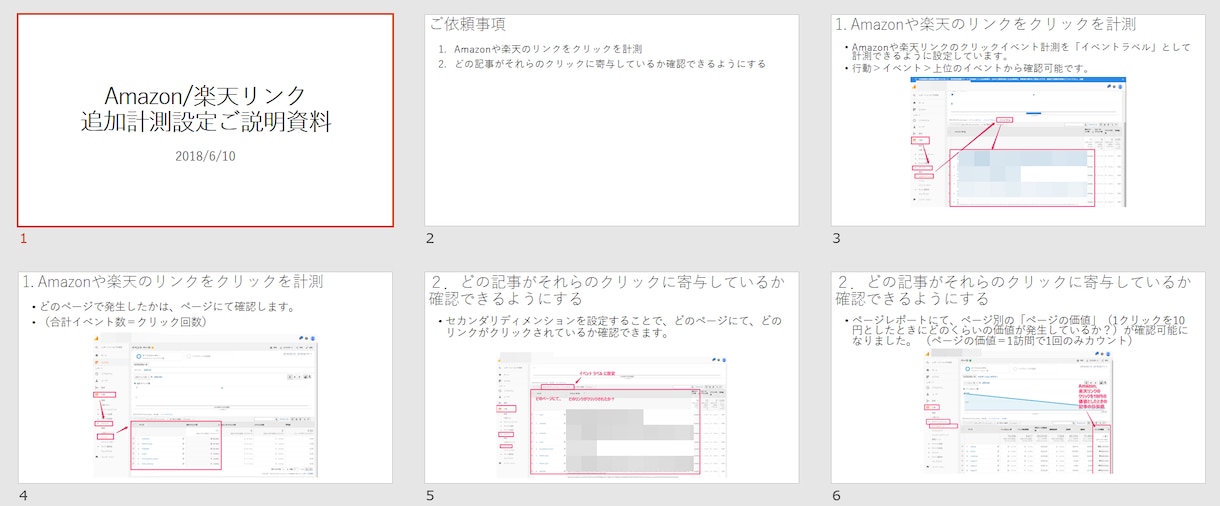1220x506 pixels.
Task: Click embedded analytics screenshot on slide 3
Action: click(1019, 143)
